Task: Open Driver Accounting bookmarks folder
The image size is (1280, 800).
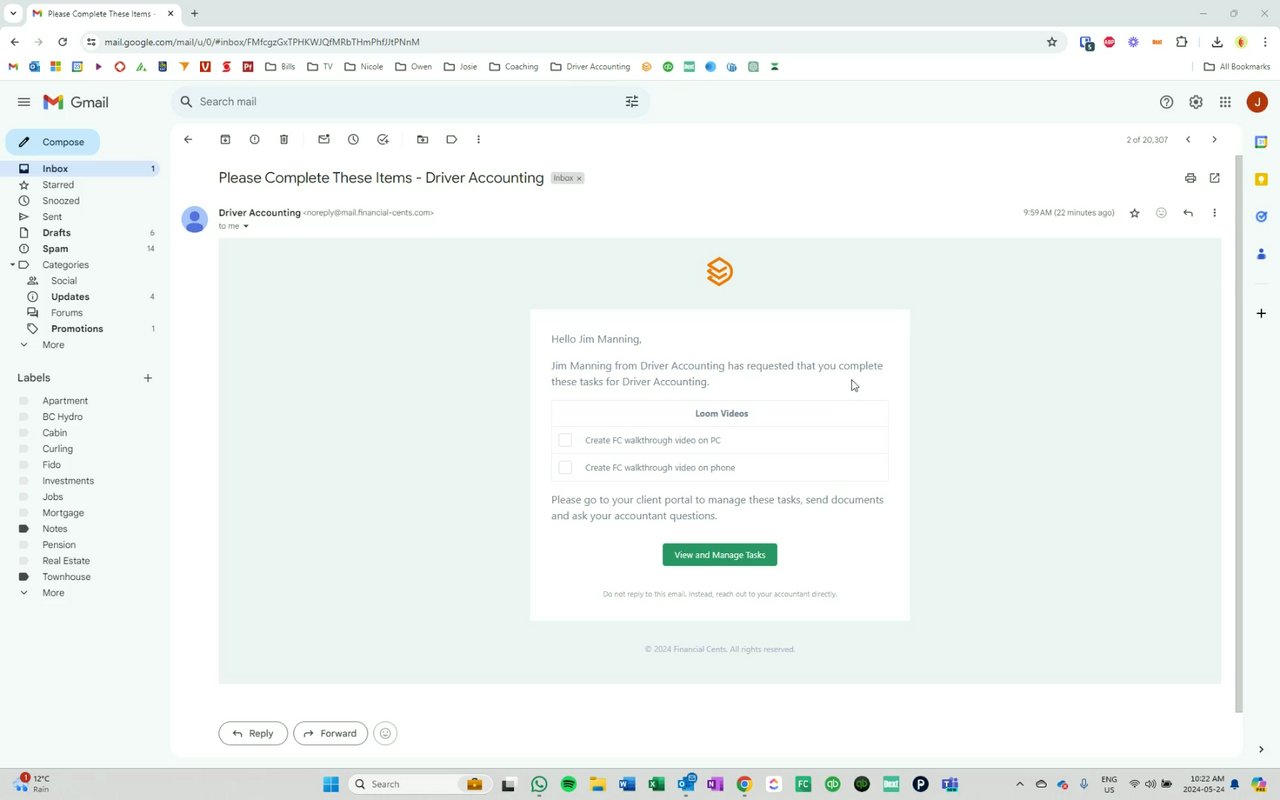Action: (x=590, y=67)
